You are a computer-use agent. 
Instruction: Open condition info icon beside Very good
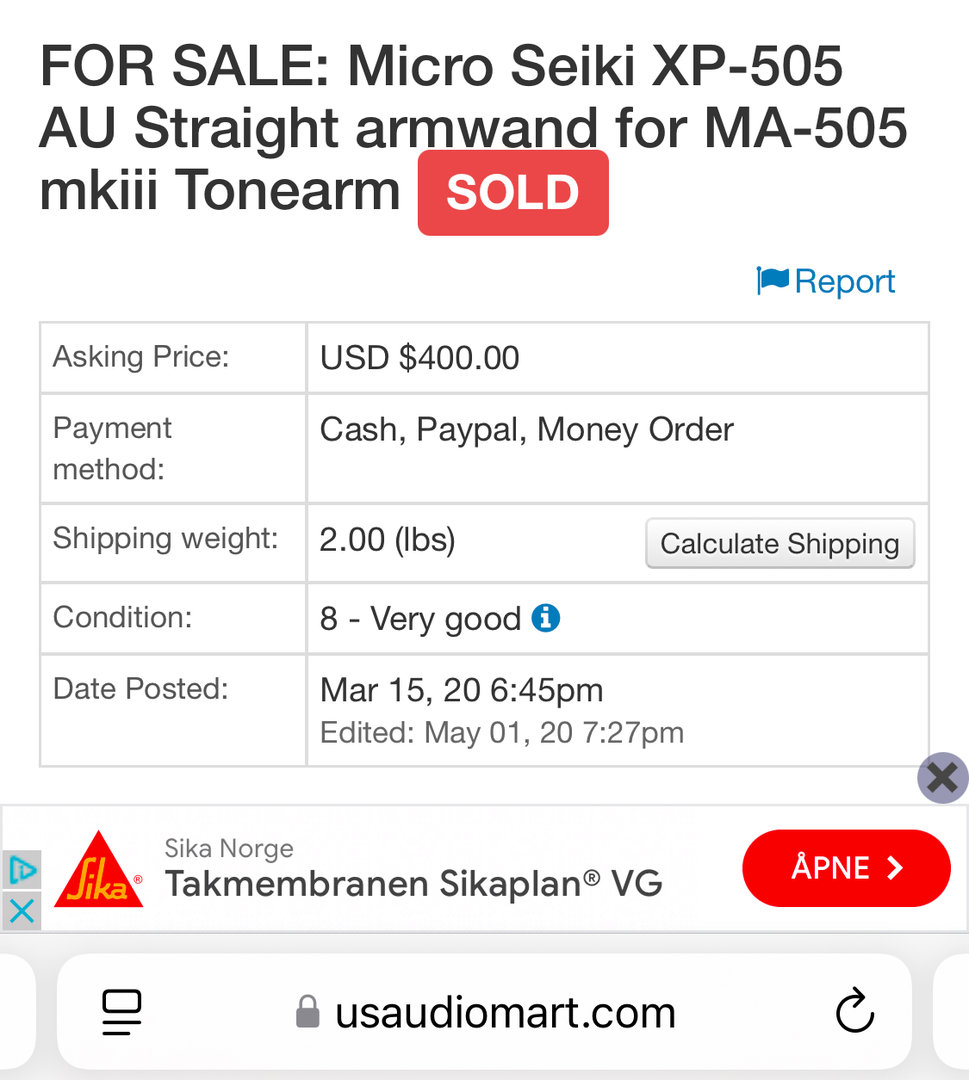click(545, 618)
